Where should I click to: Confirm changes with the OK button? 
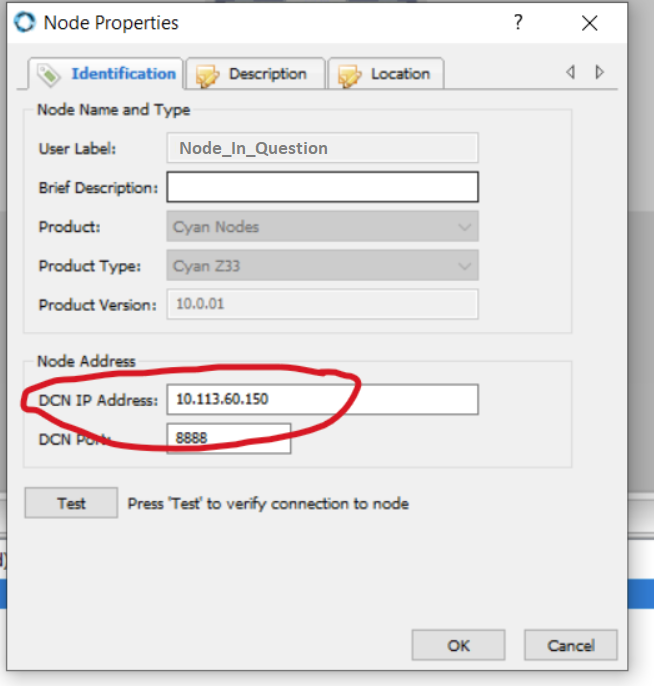click(x=458, y=645)
